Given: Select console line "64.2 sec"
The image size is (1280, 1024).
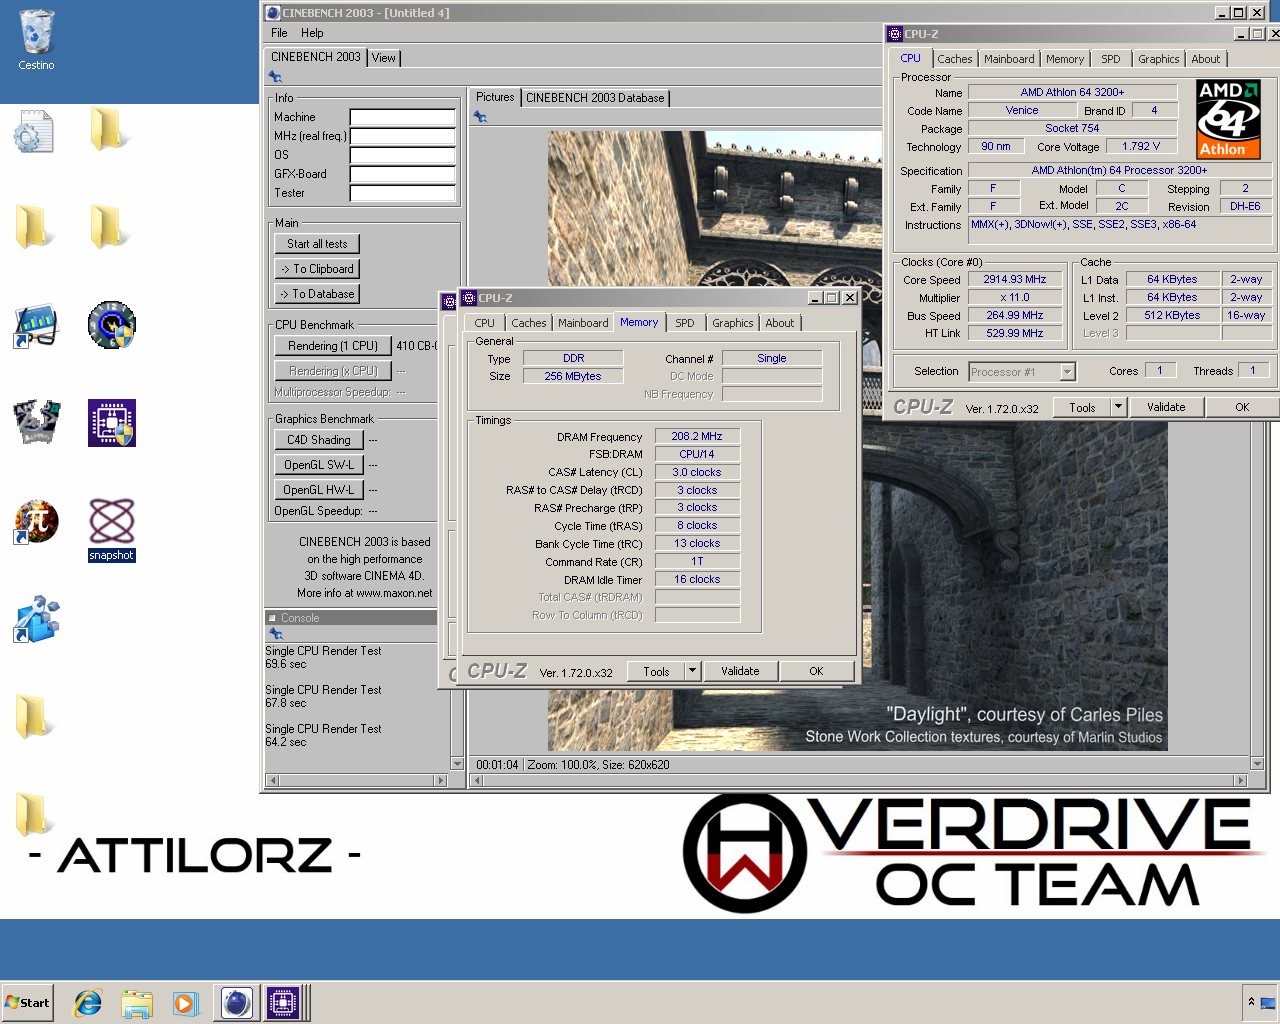Looking at the screenshot, I should tap(286, 742).
